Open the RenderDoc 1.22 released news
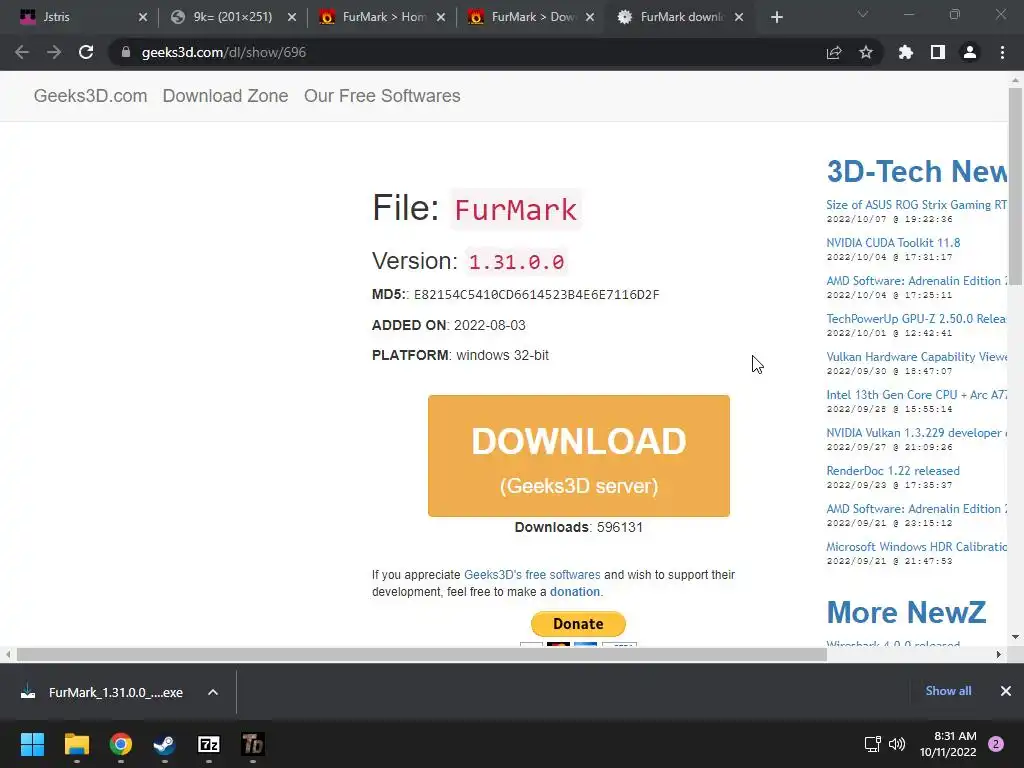 click(893, 471)
